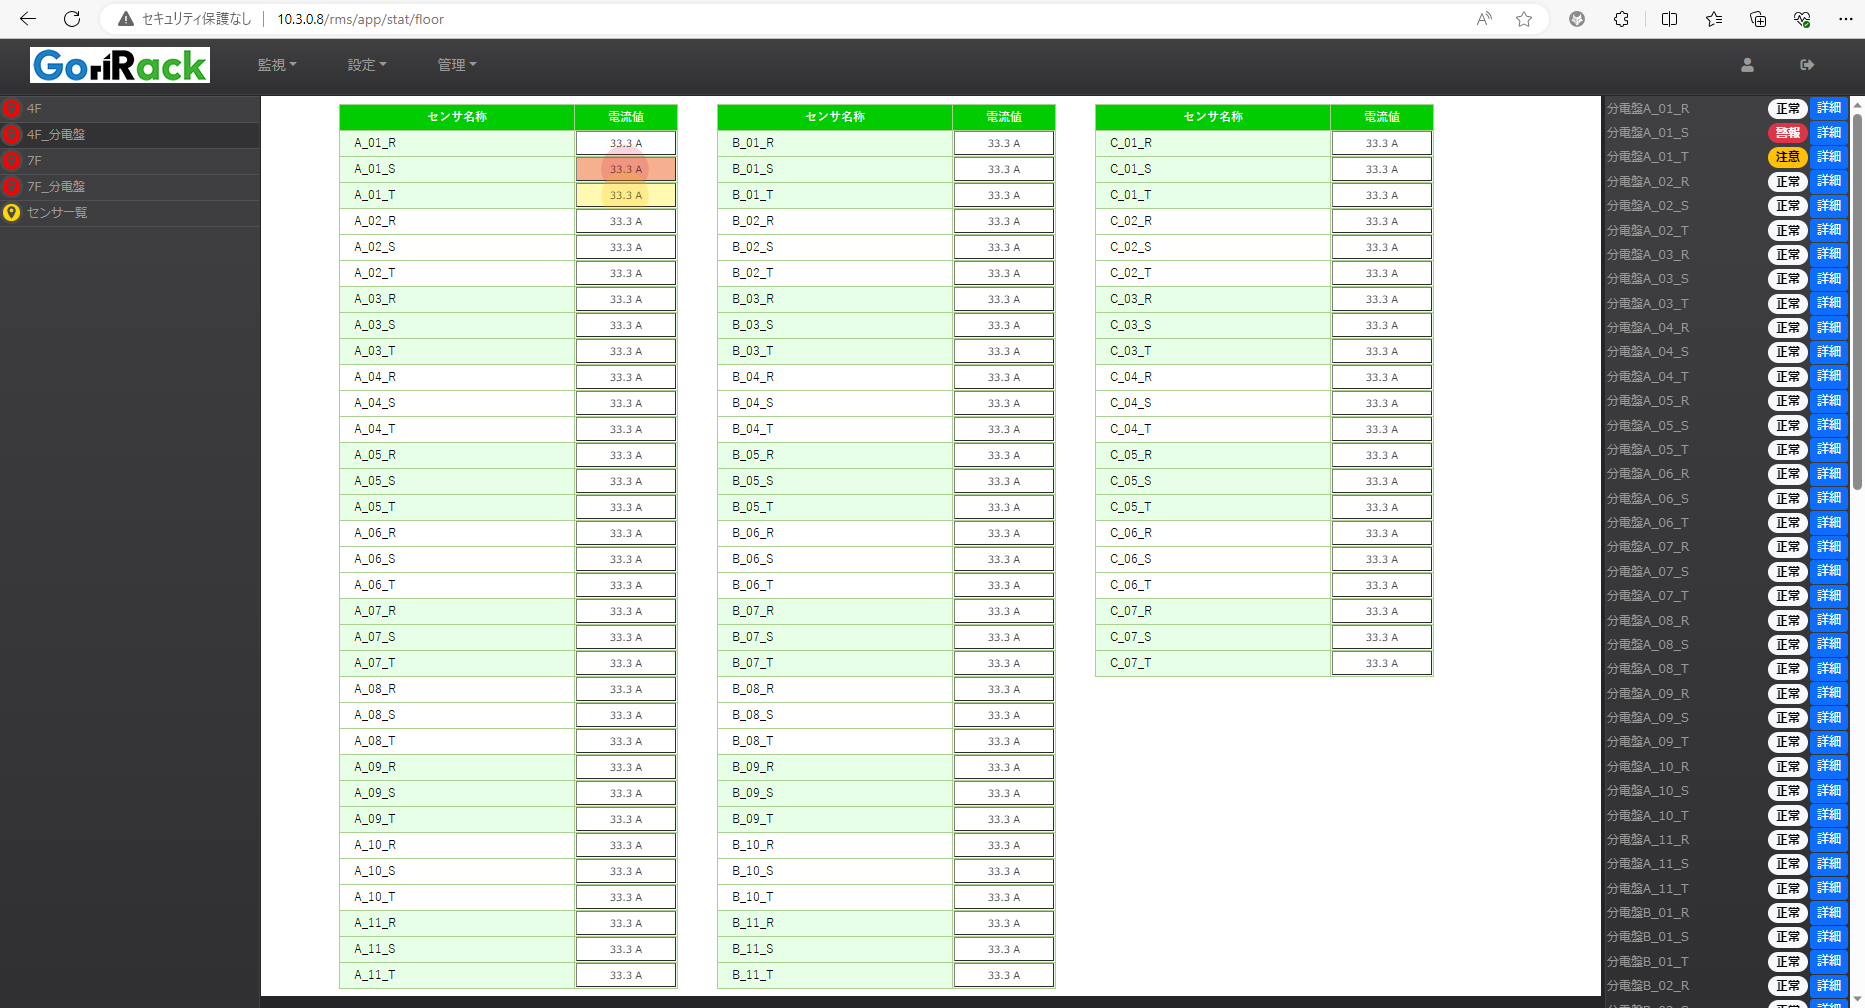
Task: Click the scrollbar up arrow at top right
Action: point(1858,103)
